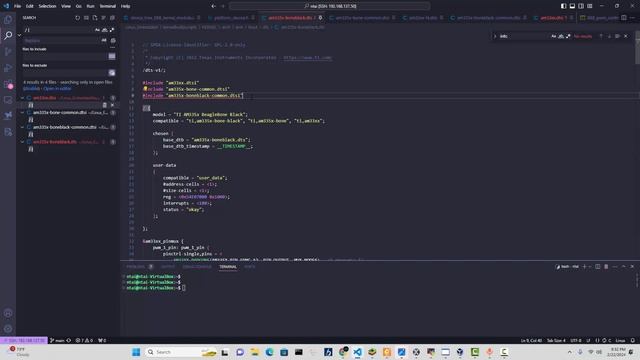Open the Source Control view
The image size is (640, 360).
8,51
